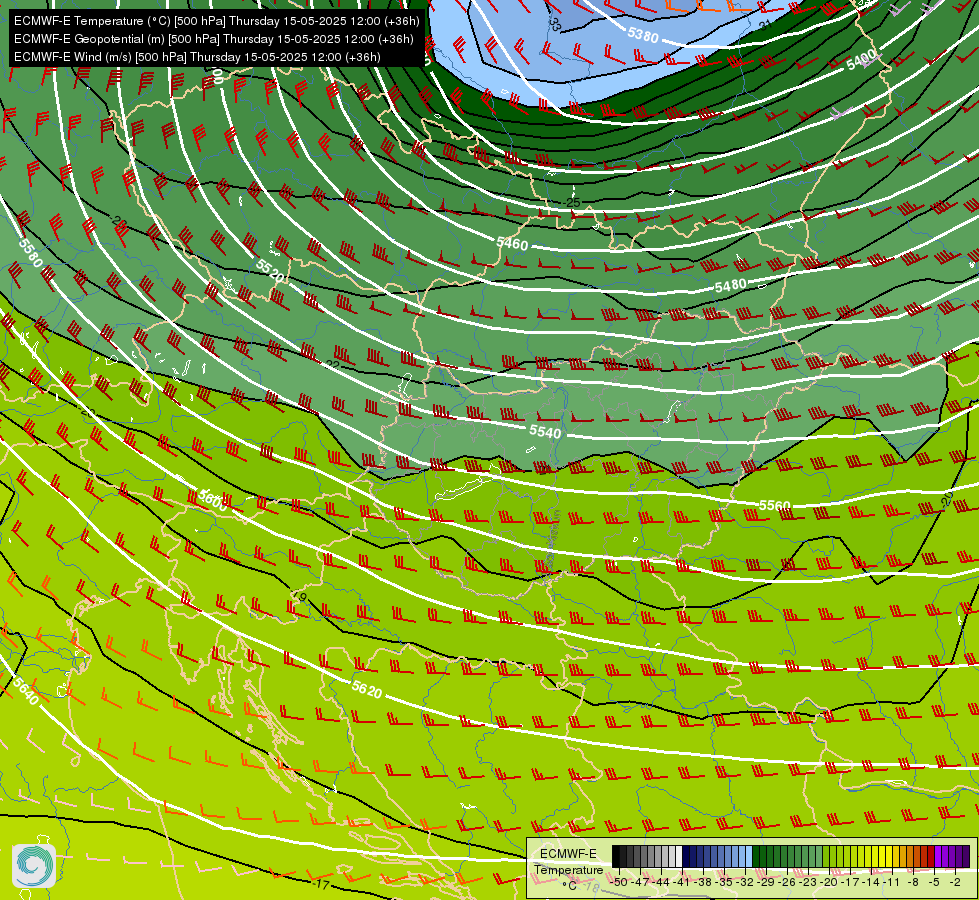Click the -26 tick label in the legend

[789, 882]
